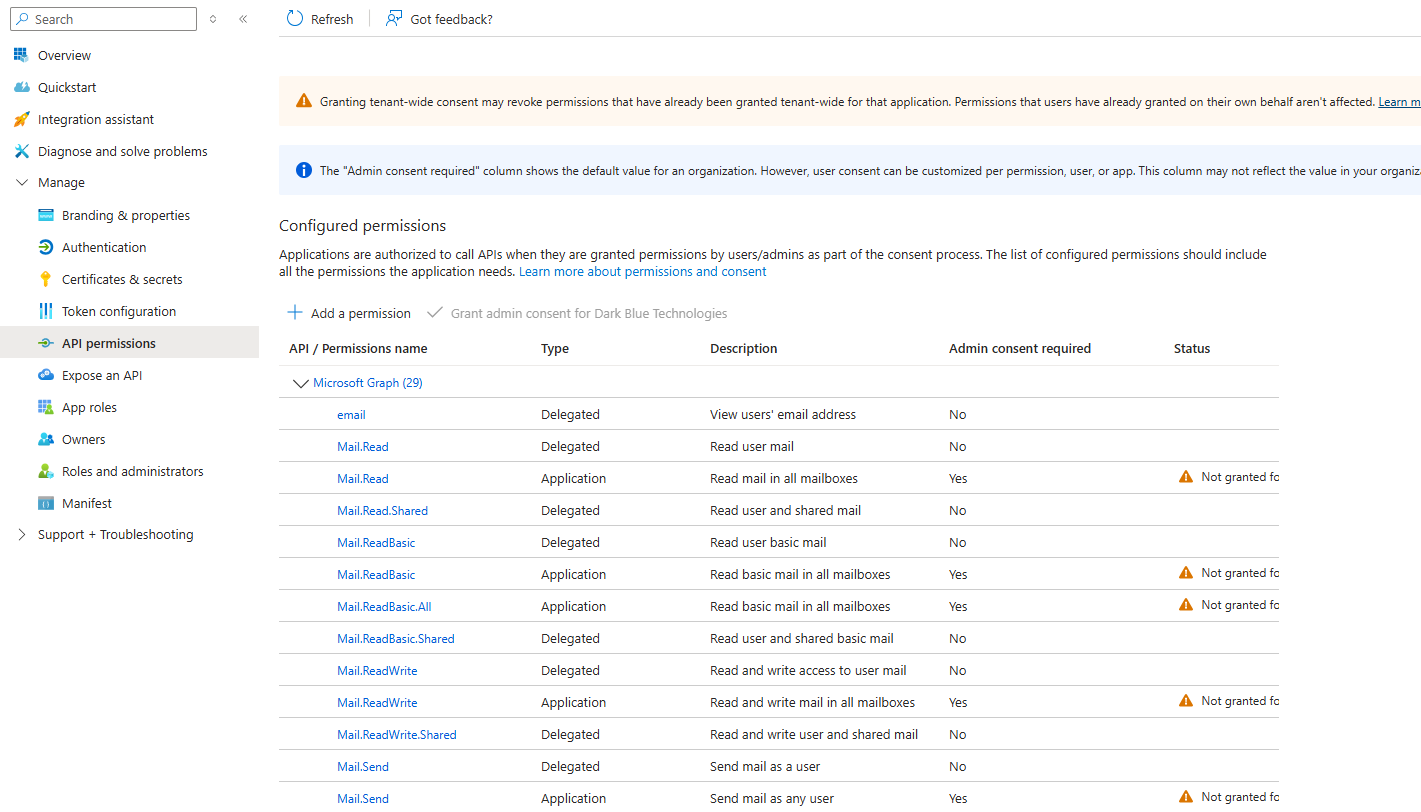Click in the sidebar Search field
The image size is (1421, 812).
tap(104, 19)
